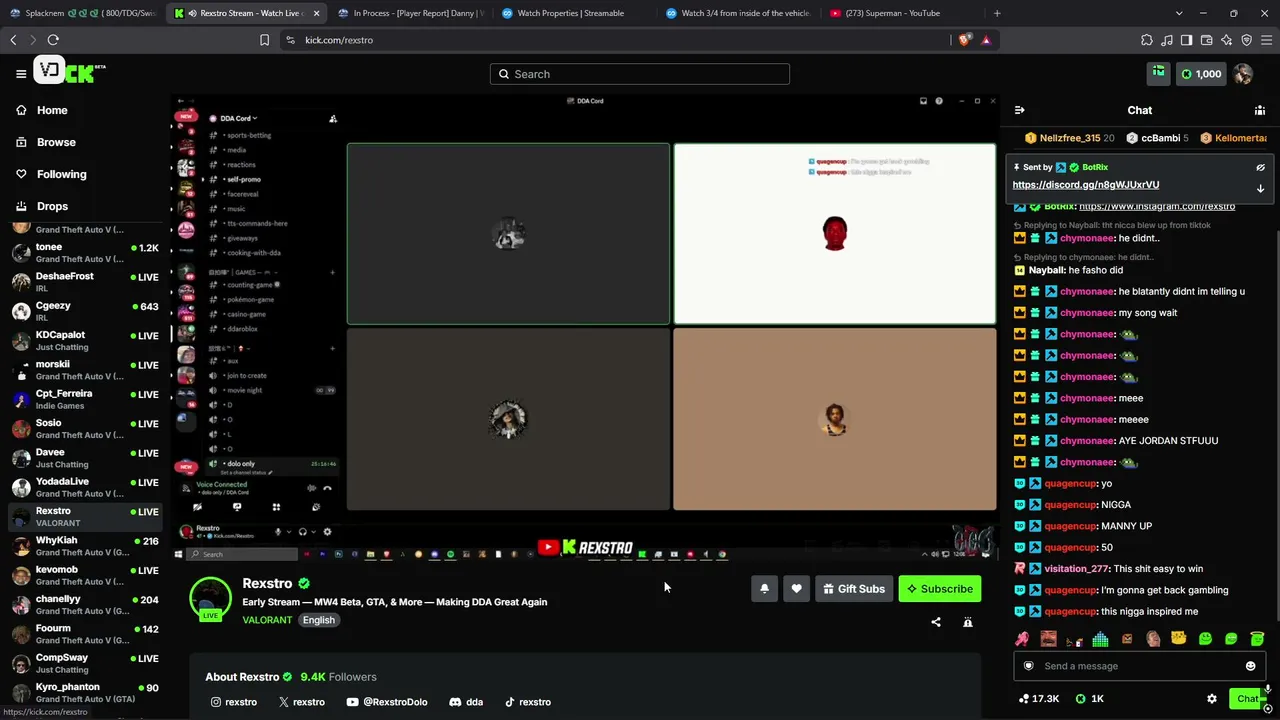The image size is (1280, 720).
Task: Send message with Chat button
Action: tap(1248, 699)
